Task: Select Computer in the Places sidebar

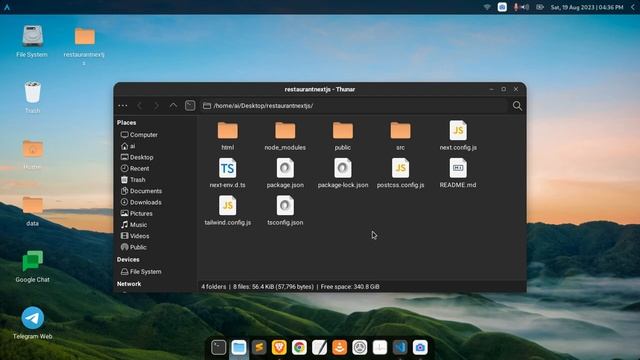Action: point(139,135)
